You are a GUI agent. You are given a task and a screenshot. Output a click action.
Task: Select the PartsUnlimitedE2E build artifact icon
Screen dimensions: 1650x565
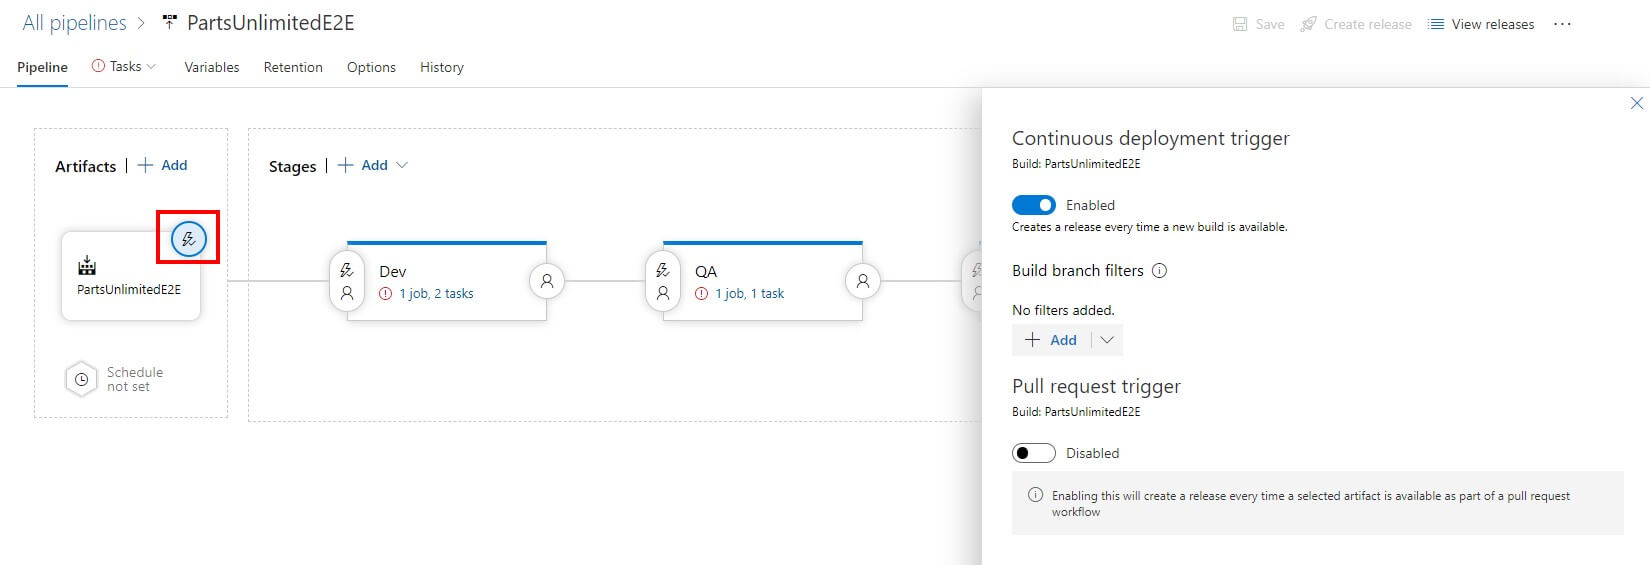(87, 266)
